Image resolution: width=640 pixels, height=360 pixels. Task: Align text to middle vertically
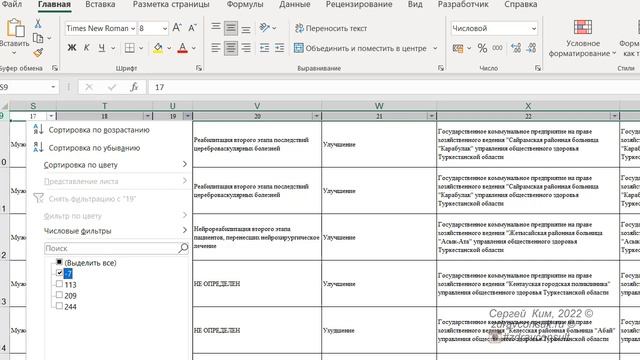(231, 28)
